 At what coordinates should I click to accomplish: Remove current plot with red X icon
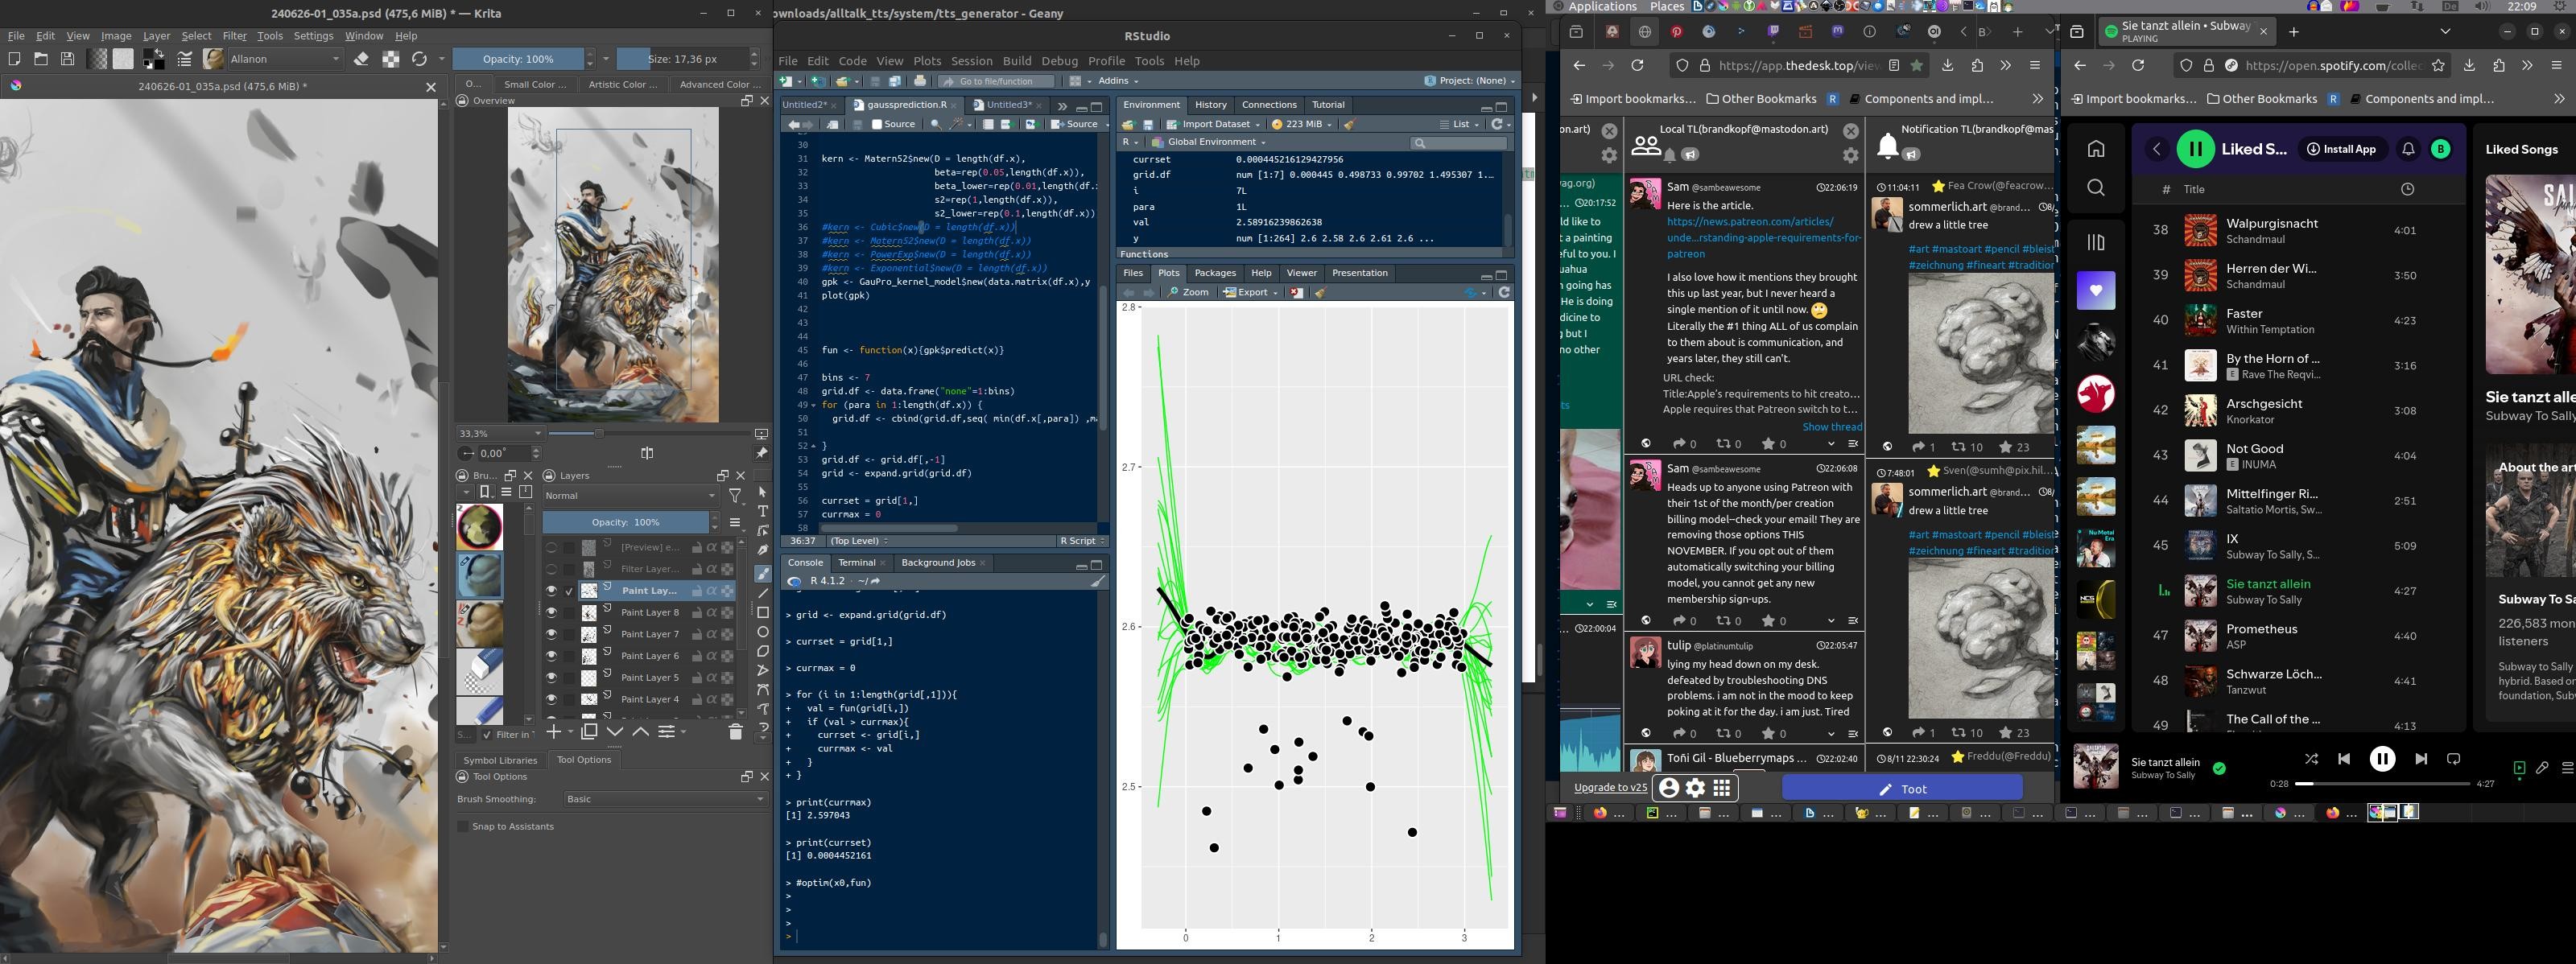pos(1297,292)
